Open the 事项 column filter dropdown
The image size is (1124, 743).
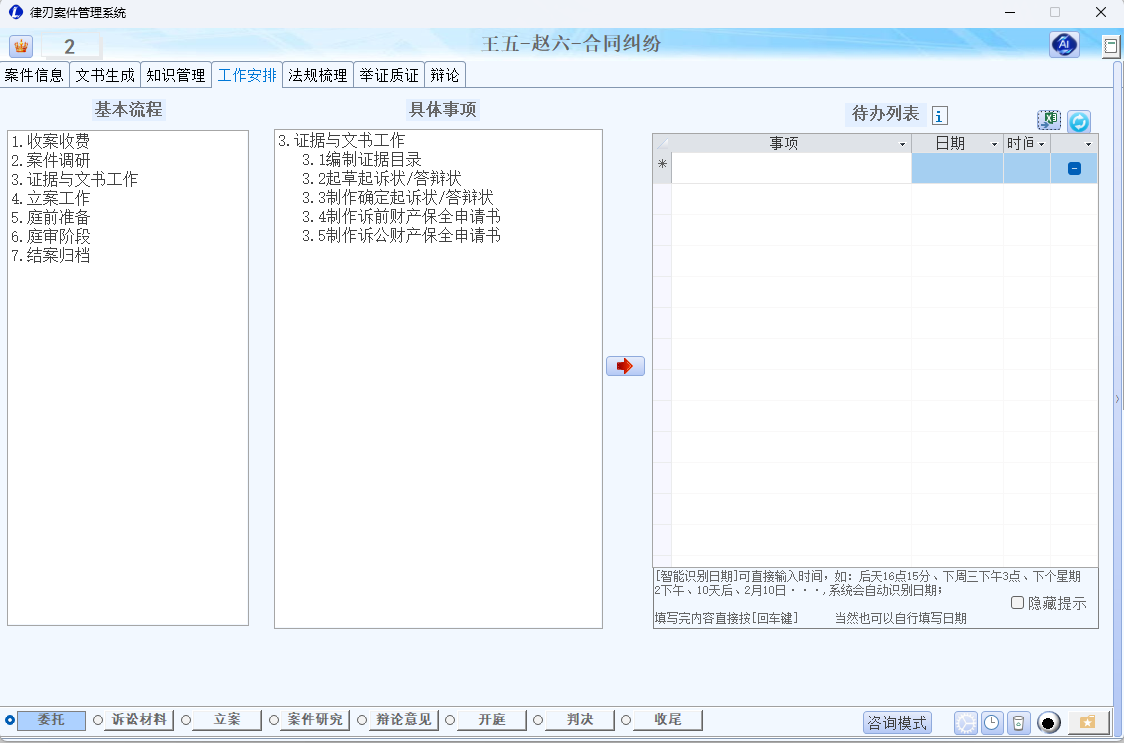point(903,144)
